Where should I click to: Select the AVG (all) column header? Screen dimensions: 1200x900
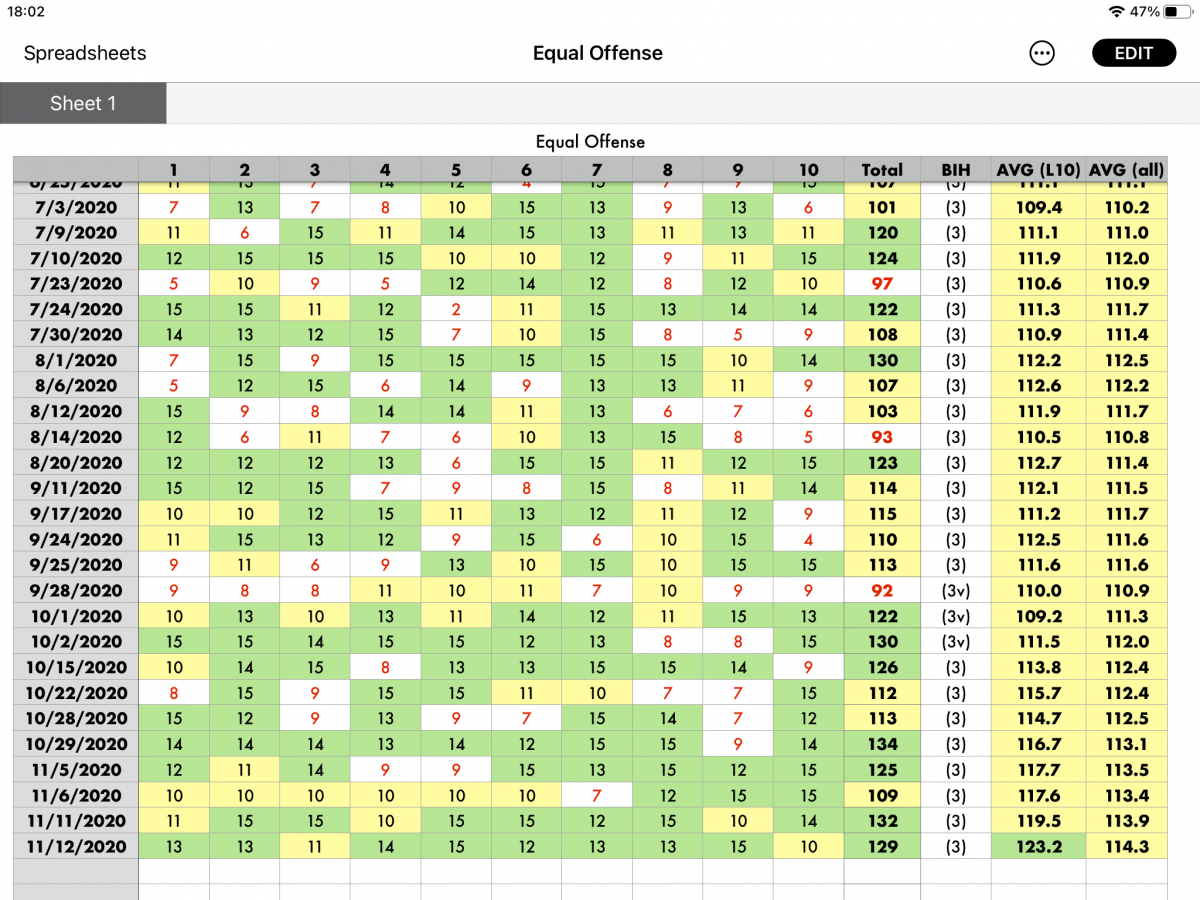point(1127,170)
